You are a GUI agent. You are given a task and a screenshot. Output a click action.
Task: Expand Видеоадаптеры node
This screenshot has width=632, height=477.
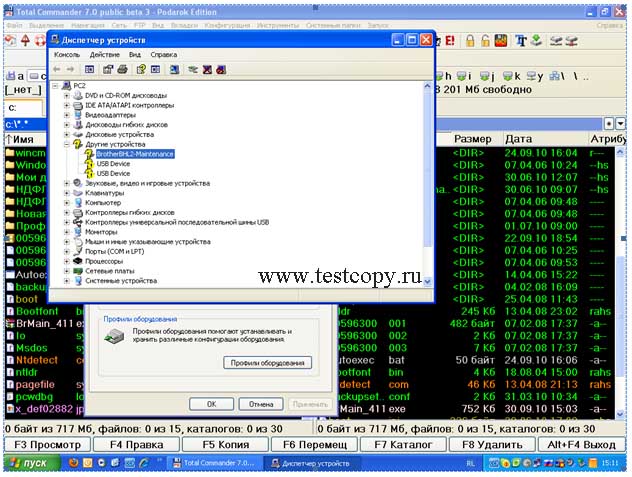[67, 115]
